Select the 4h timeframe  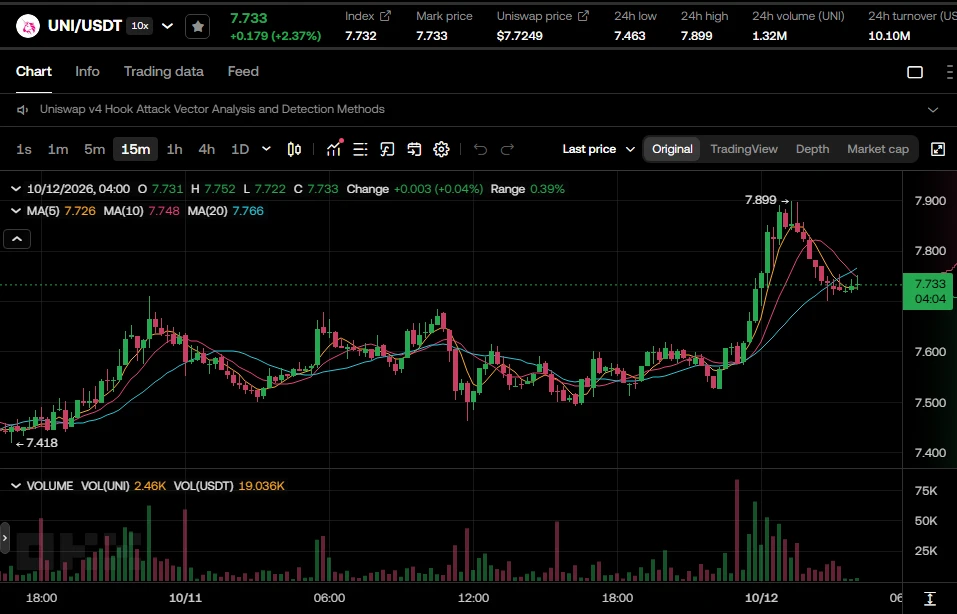tap(206, 149)
